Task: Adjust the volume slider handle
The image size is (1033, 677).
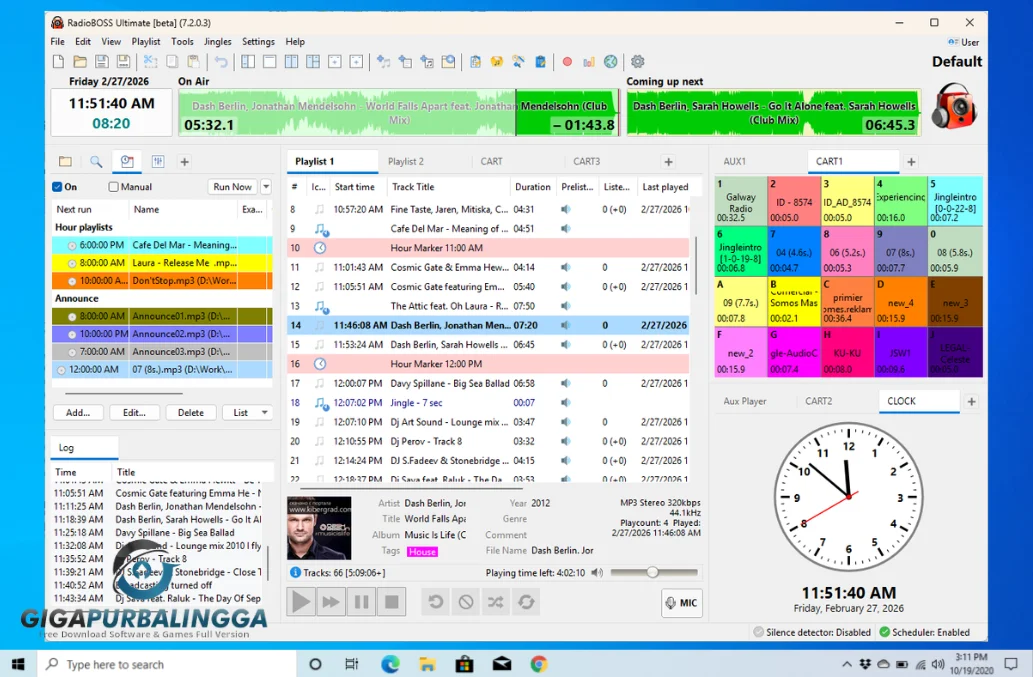Action: coord(652,572)
